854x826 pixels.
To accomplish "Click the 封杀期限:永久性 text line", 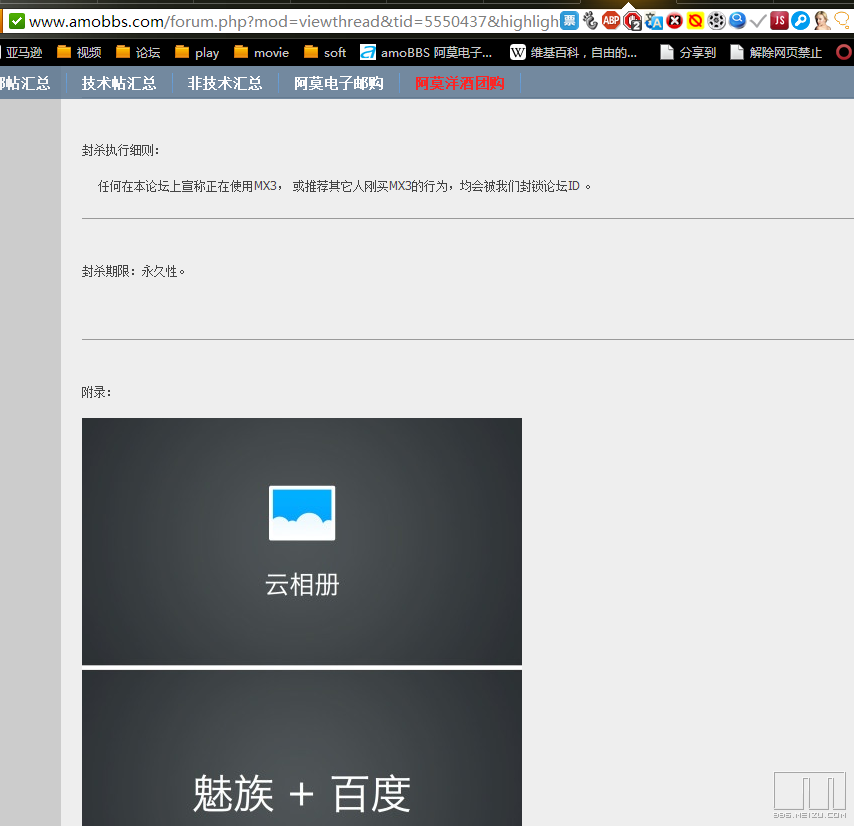I will point(133,271).
